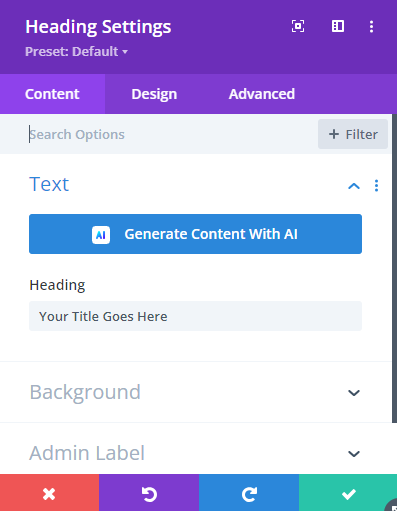
Task: Click the + Filter button
Action: pyautogui.click(x=353, y=134)
